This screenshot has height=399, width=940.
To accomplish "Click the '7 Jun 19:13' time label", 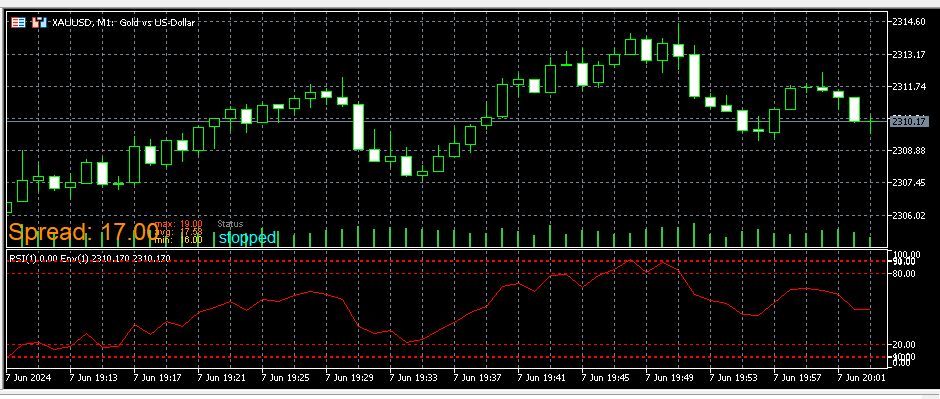I will click(x=93, y=378).
